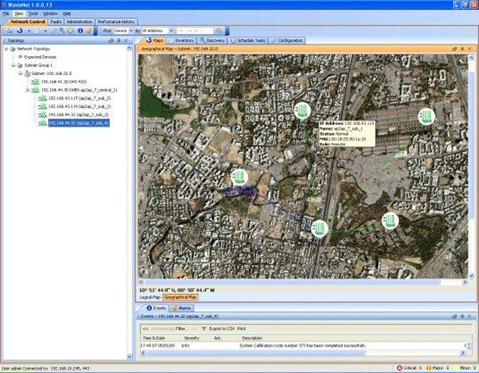479x373 pixels.
Task: Switch to Geographical Map view
Action: (181, 297)
